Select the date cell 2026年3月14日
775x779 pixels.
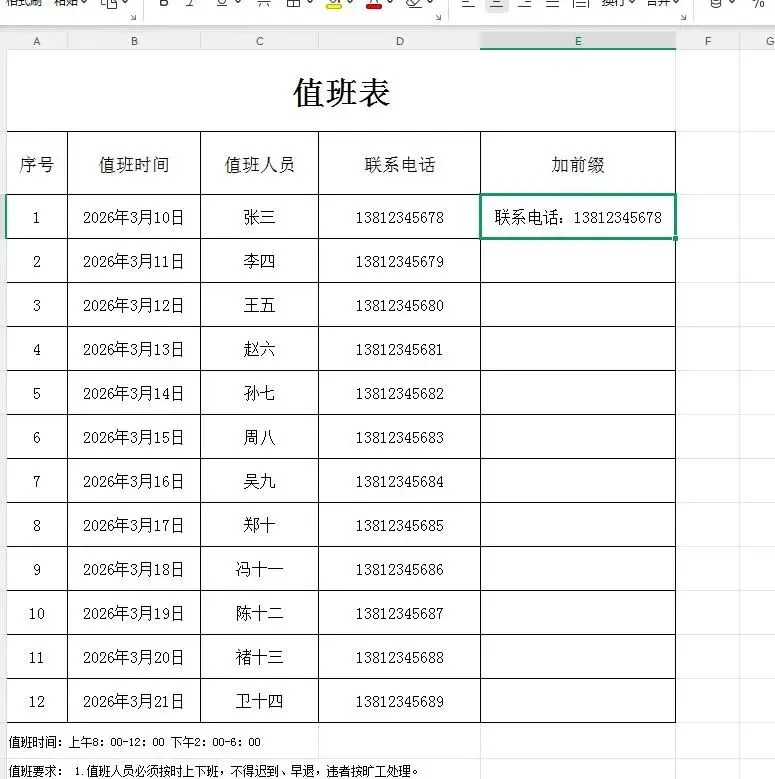click(x=134, y=392)
